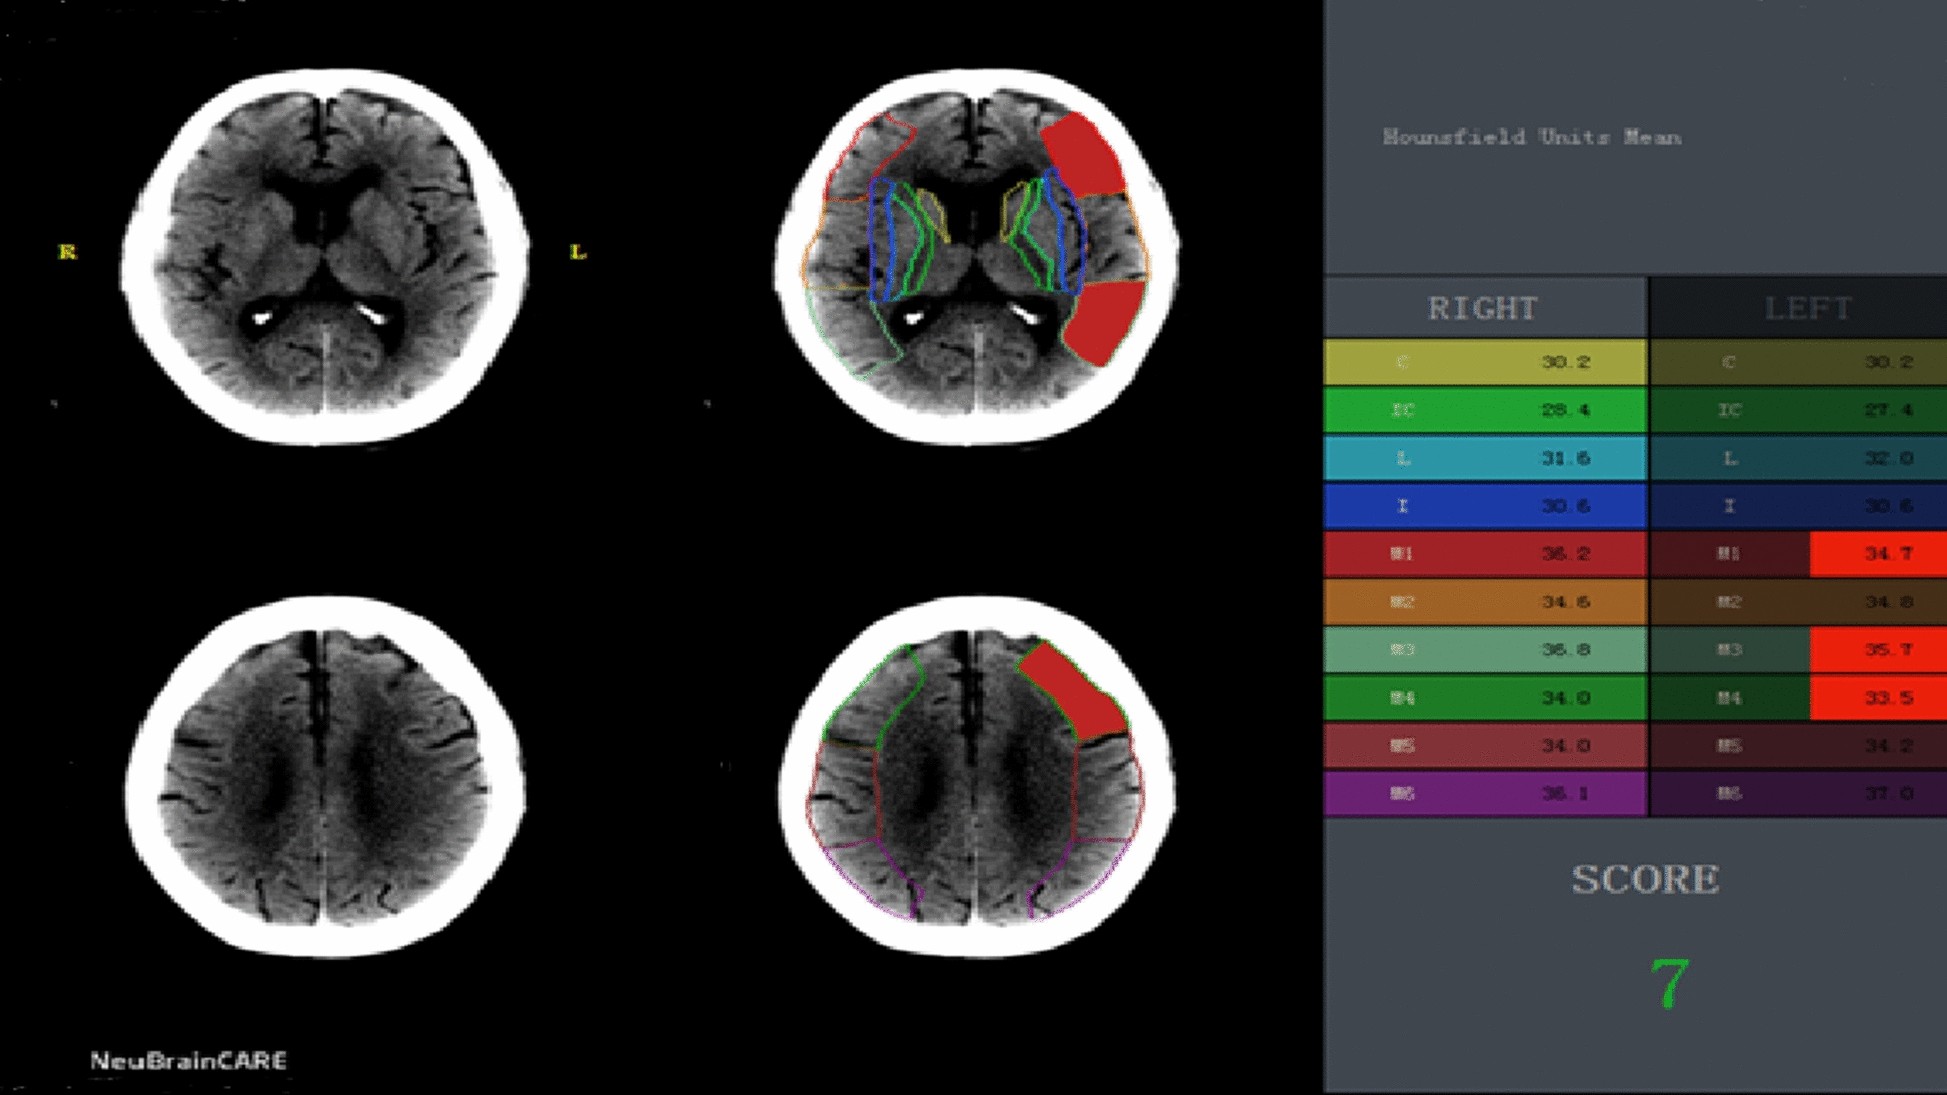
Task: Open the lower-left unsegmented supraganglionic CT slice
Action: [325, 777]
